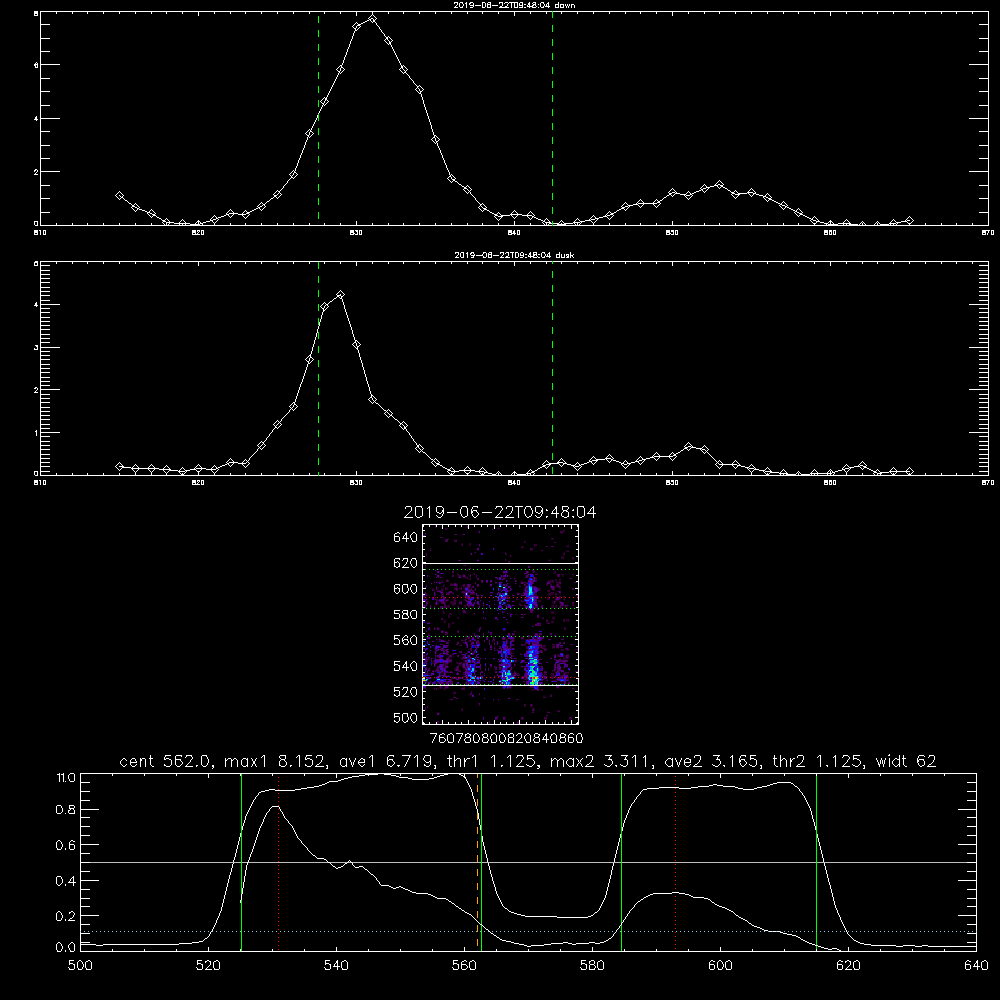Click x-axis label 870 on dawn plot
This screenshot has width=1000, height=1000.
point(987,233)
